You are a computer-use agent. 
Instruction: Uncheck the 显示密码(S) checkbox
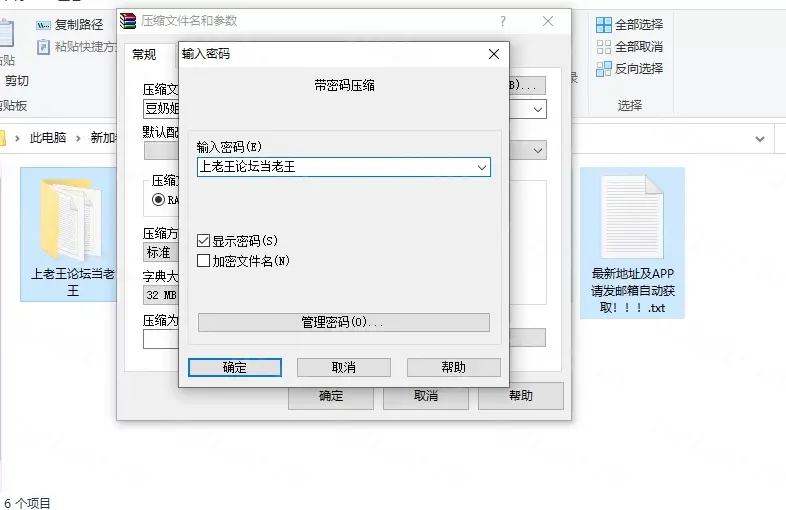point(203,241)
